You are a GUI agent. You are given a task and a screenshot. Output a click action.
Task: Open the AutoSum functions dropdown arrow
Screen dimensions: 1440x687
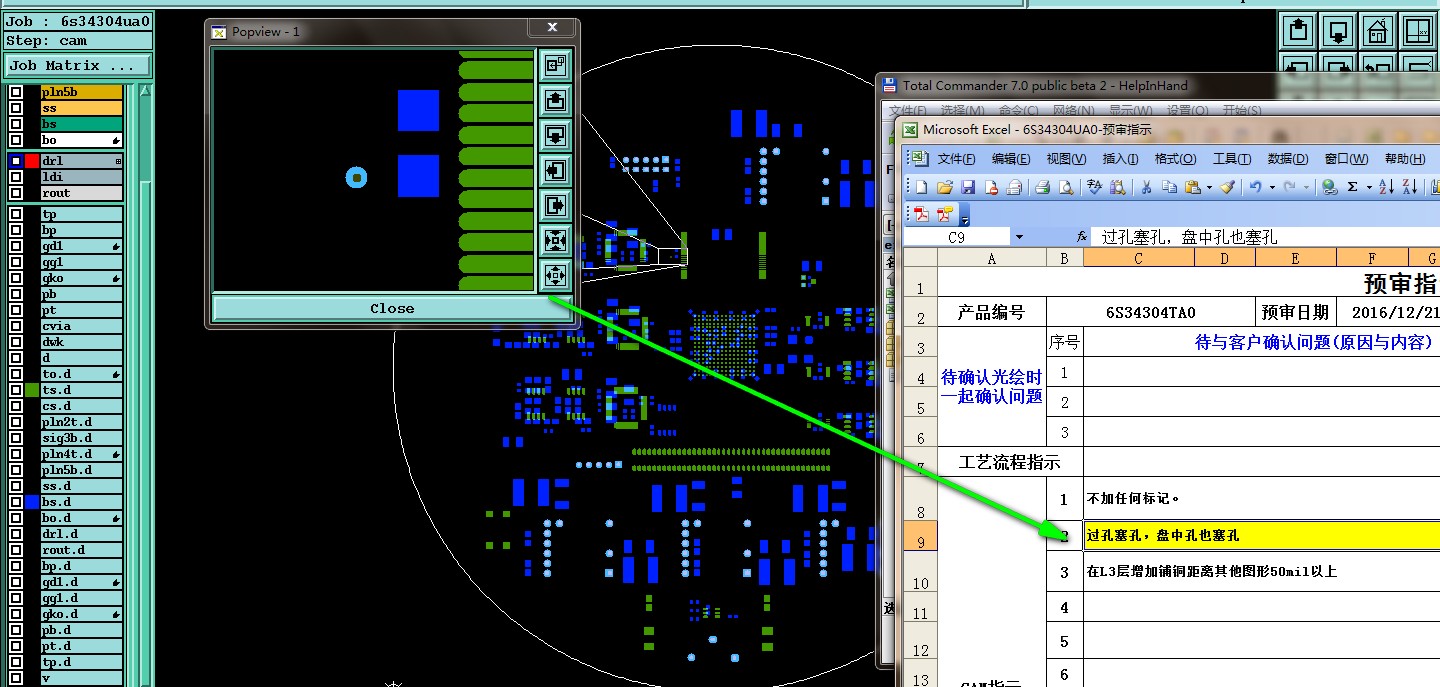pos(1369,187)
